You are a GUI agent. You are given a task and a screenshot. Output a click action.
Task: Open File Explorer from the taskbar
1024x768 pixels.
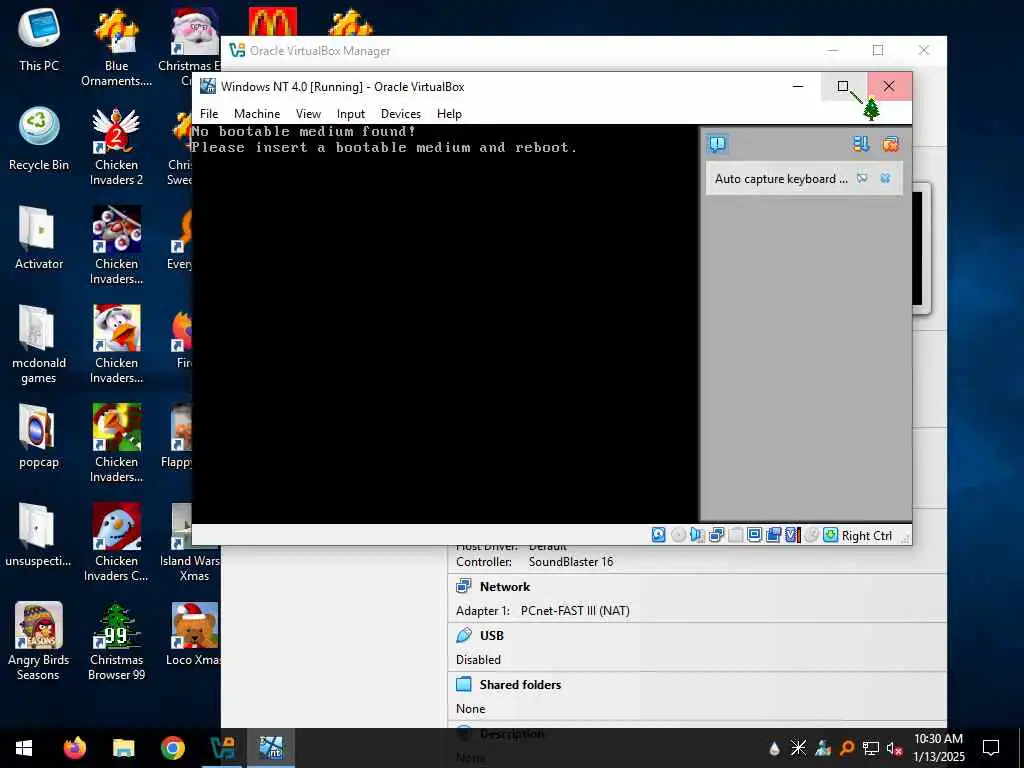pyautogui.click(x=123, y=748)
